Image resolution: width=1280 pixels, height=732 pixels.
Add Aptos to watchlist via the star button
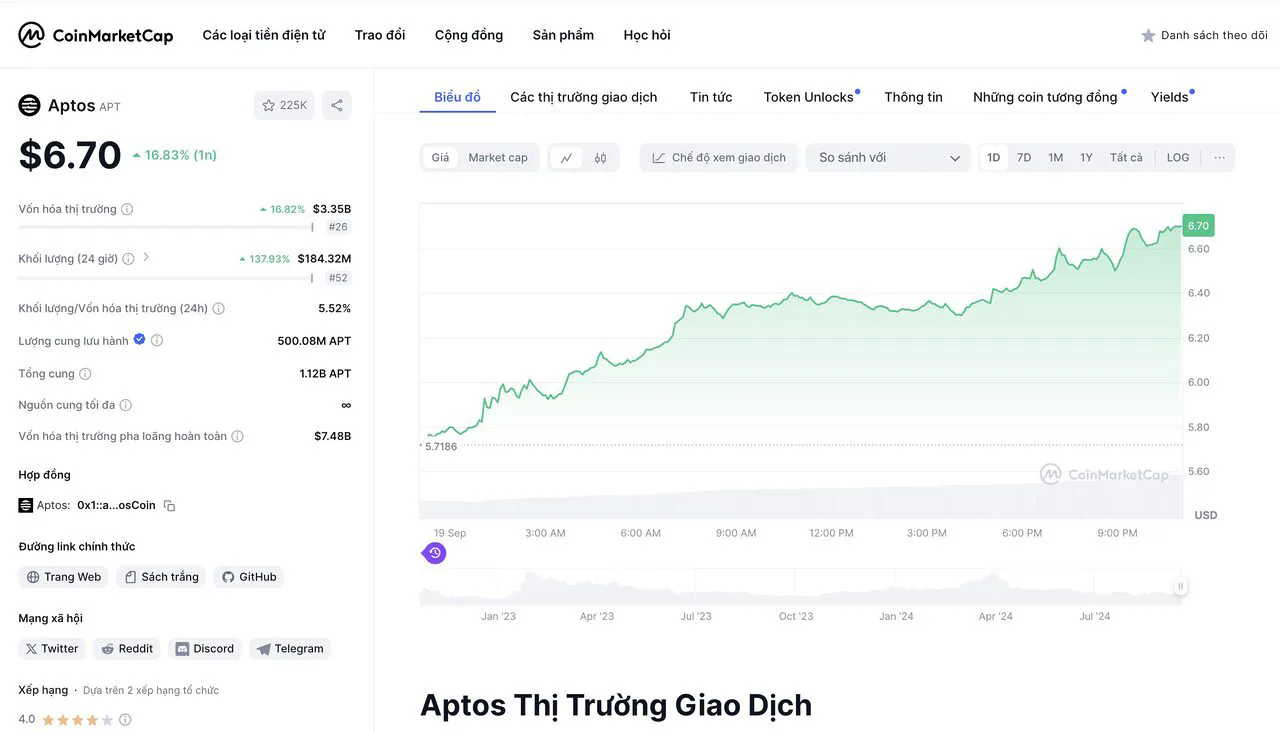(284, 105)
